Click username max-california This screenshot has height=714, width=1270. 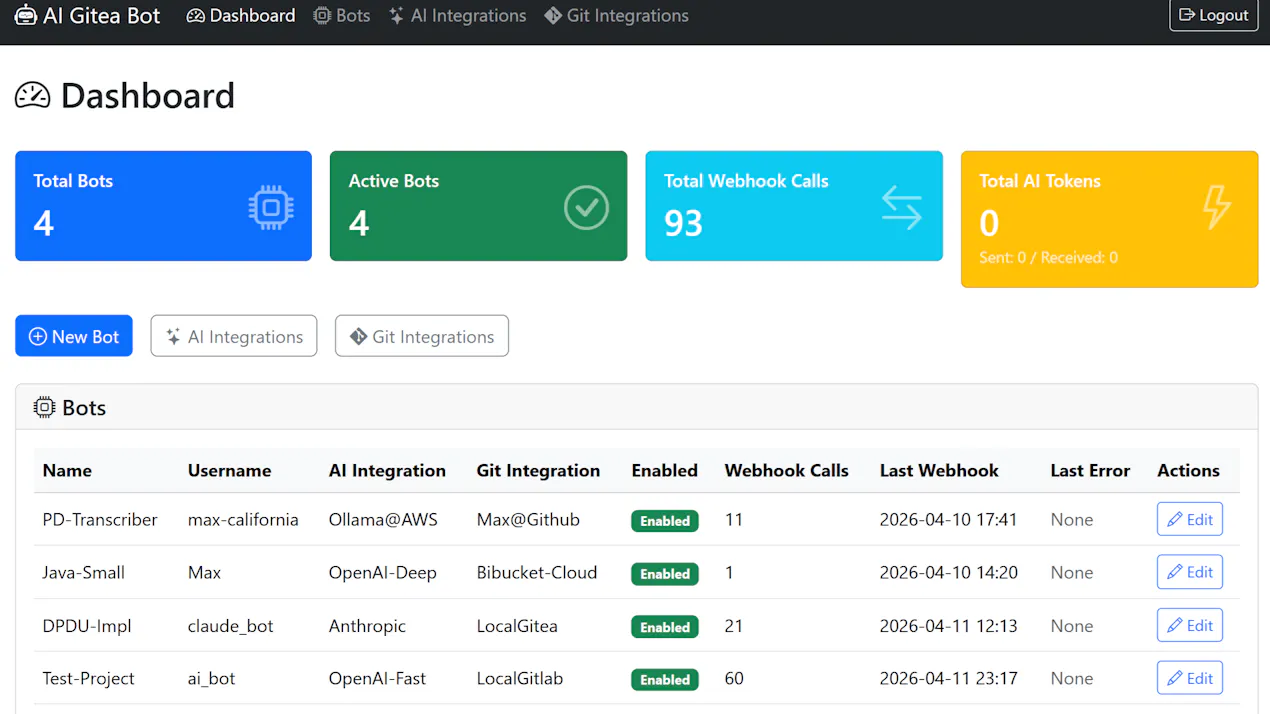tap(243, 519)
